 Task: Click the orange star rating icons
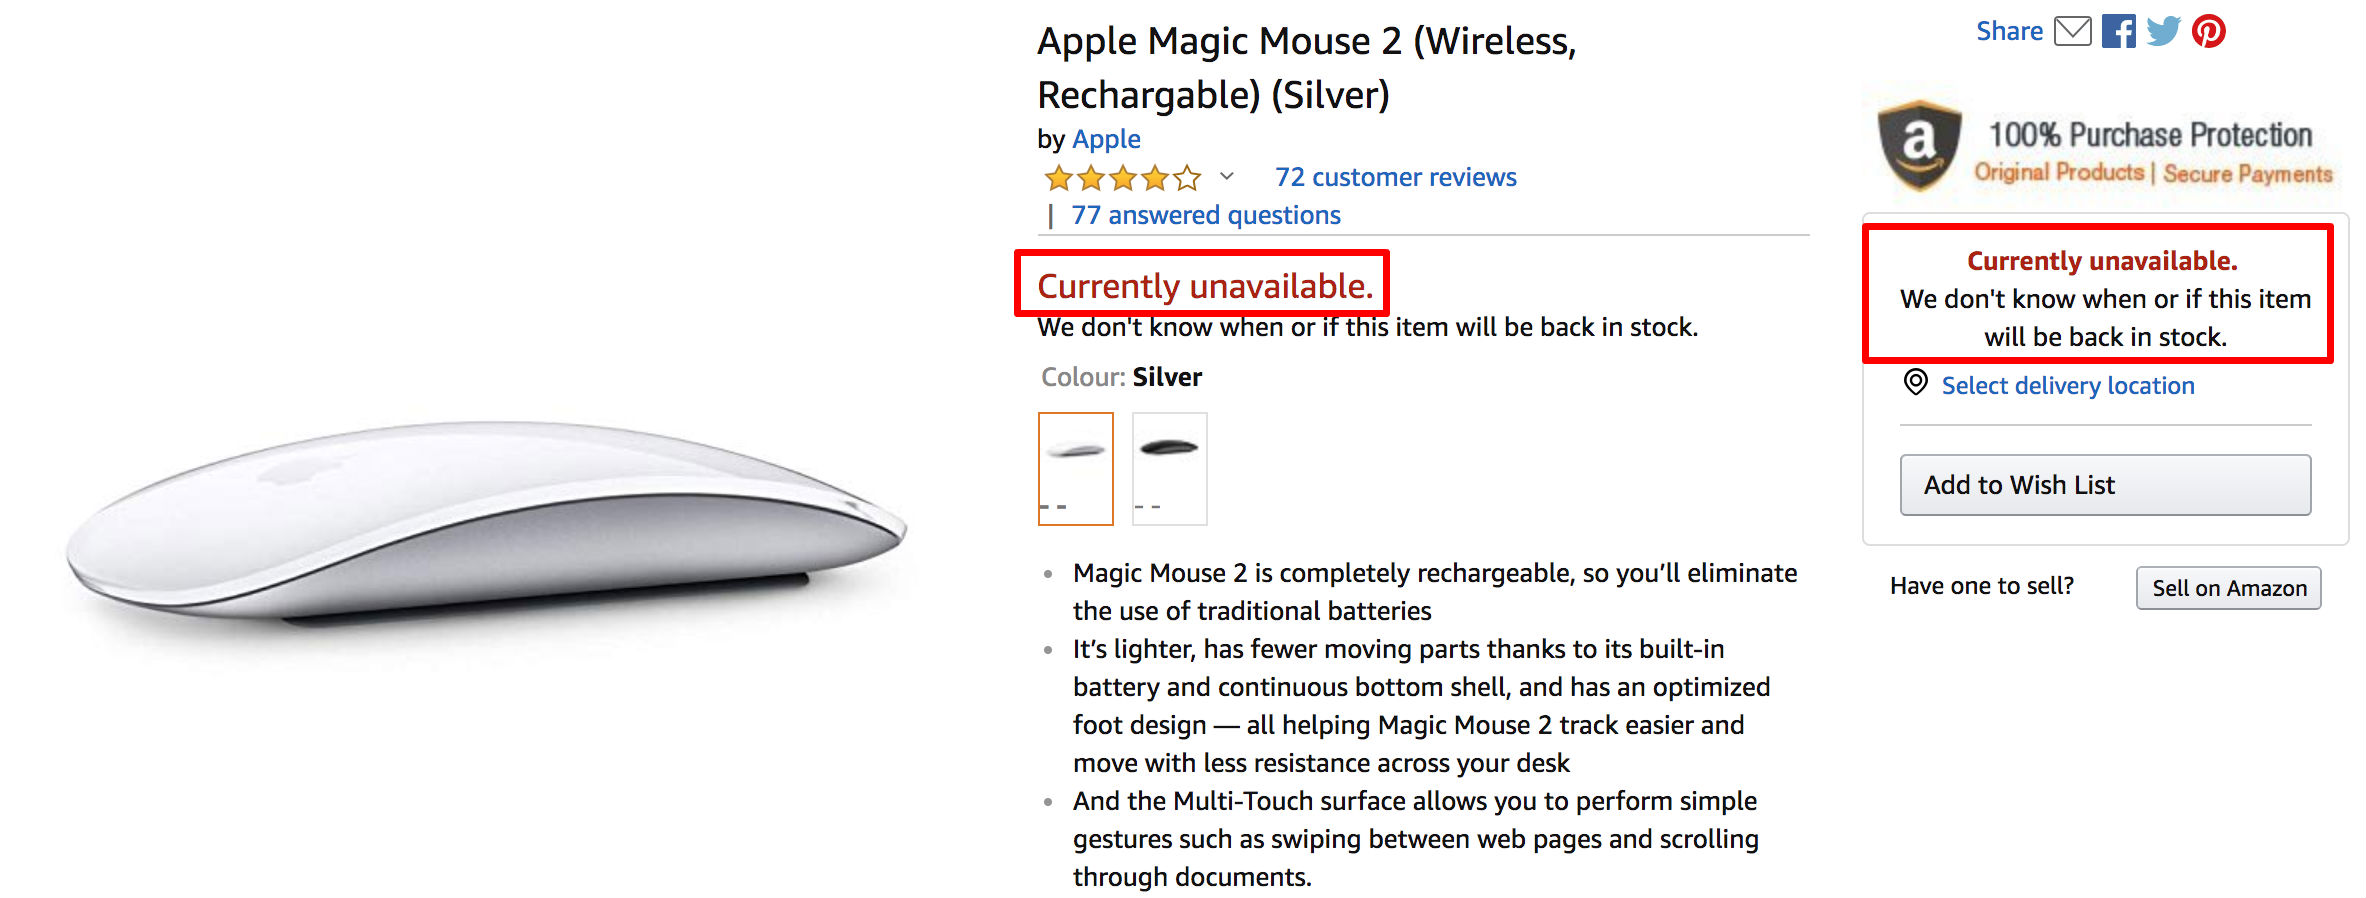[x=1120, y=177]
